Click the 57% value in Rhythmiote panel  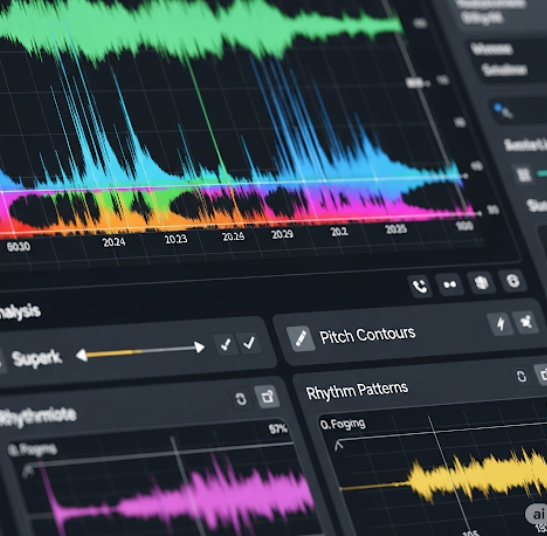pyautogui.click(x=278, y=429)
